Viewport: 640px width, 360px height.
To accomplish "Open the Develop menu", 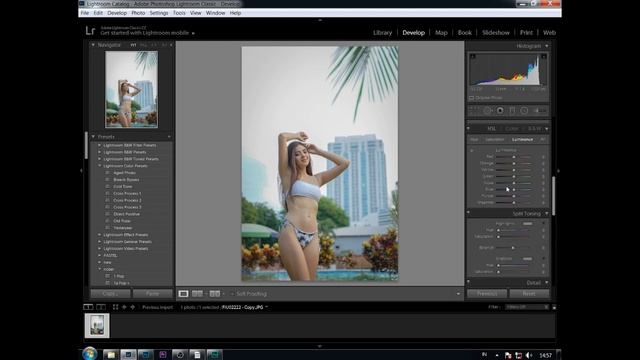I will [117, 13].
